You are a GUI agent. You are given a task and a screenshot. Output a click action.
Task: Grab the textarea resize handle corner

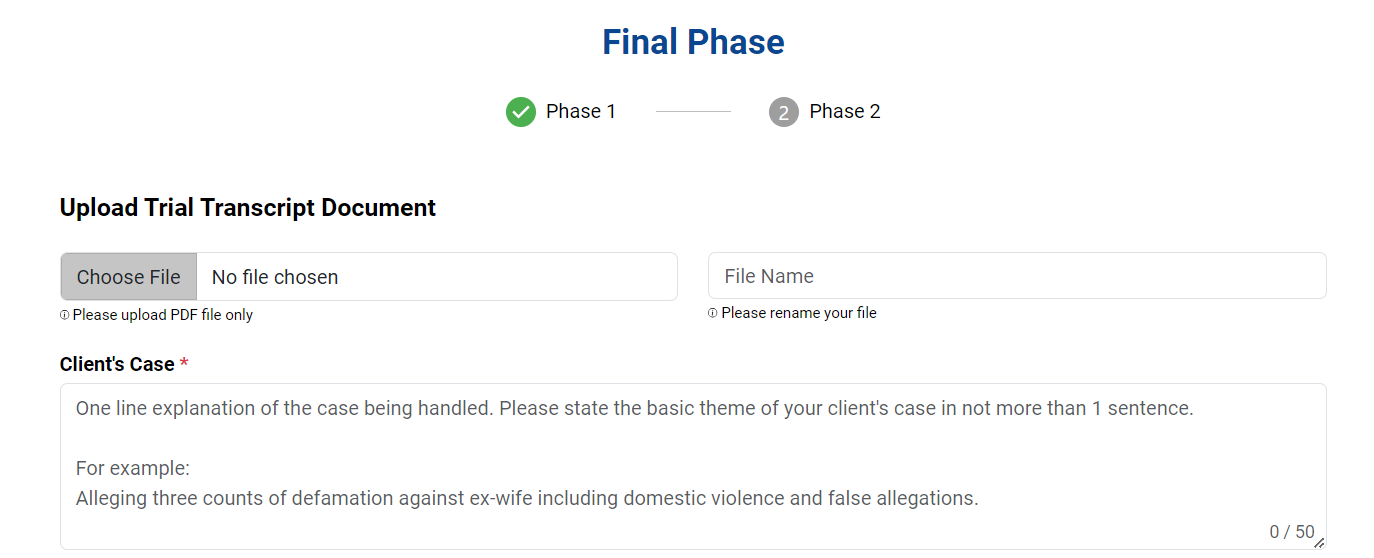[x=1319, y=543]
